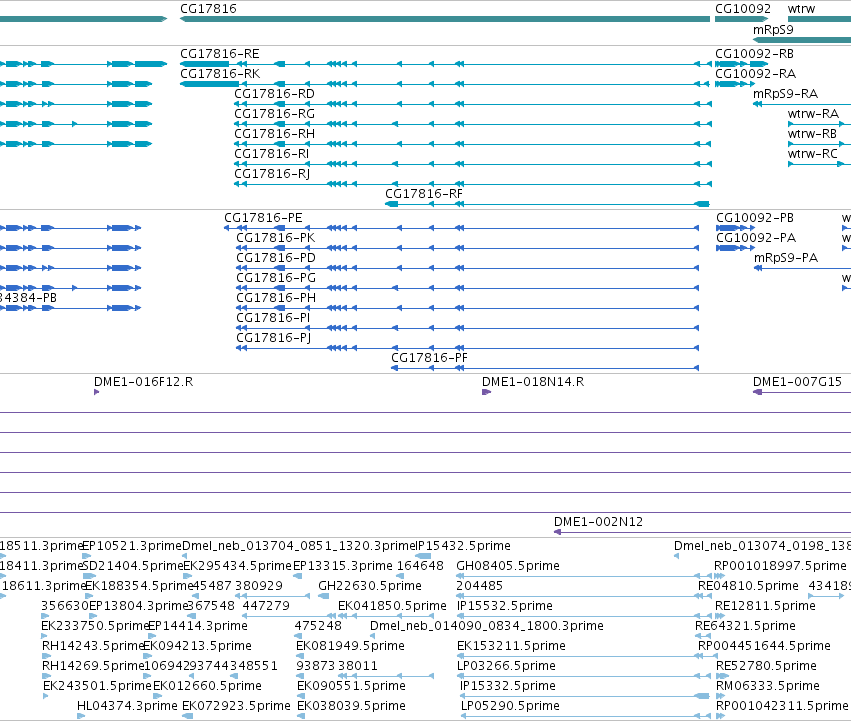Open the CG17816-PF protein label
Image resolution: width=851 pixels, height=721 pixels.
(x=429, y=358)
